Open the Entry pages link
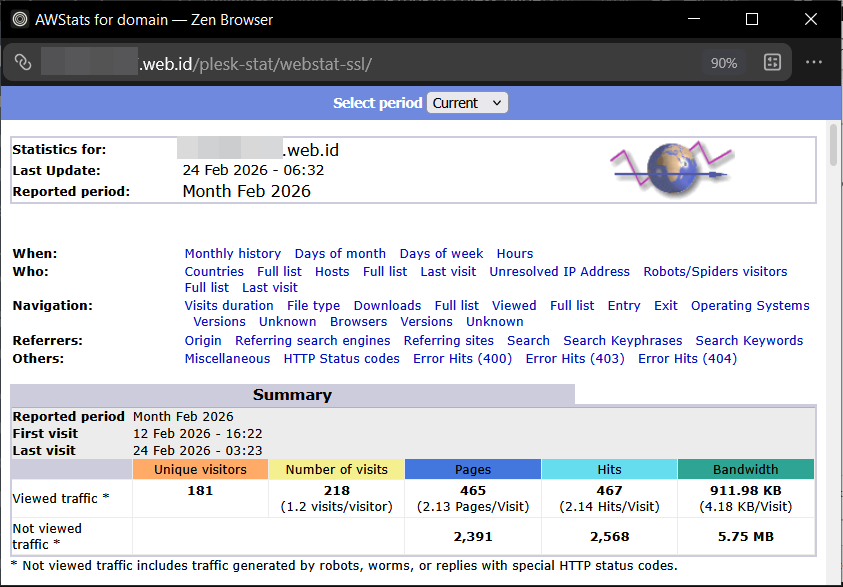The image size is (843, 587). (x=624, y=306)
